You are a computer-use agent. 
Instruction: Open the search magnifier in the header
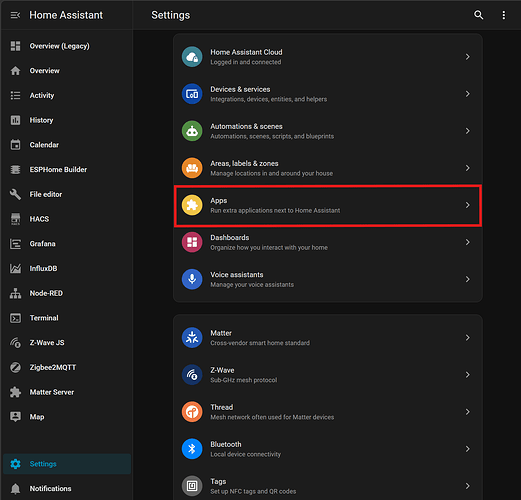pyautogui.click(x=479, y=15)
